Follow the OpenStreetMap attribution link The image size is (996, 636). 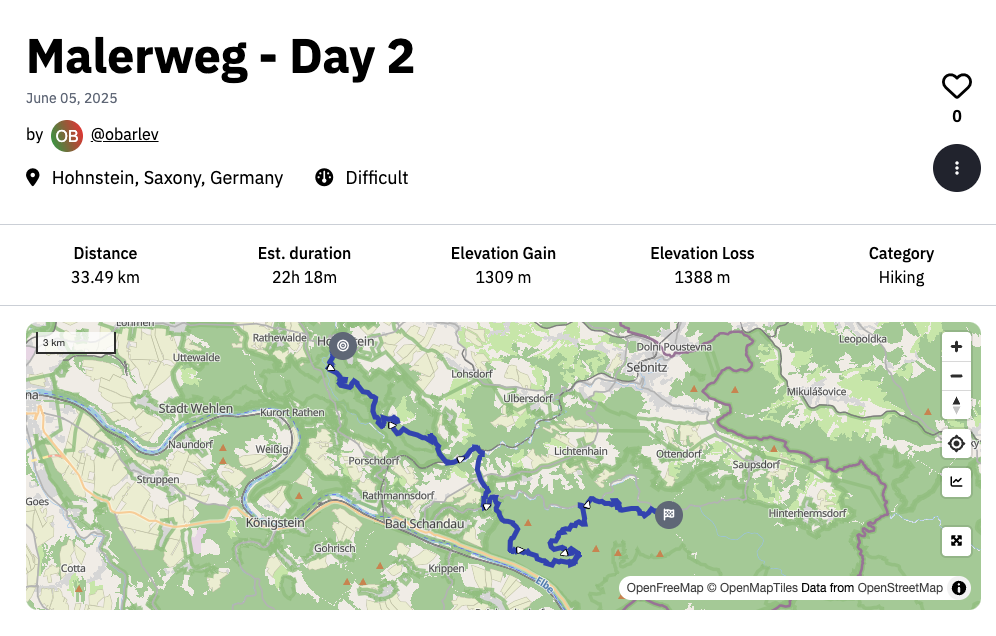[899, 588]
